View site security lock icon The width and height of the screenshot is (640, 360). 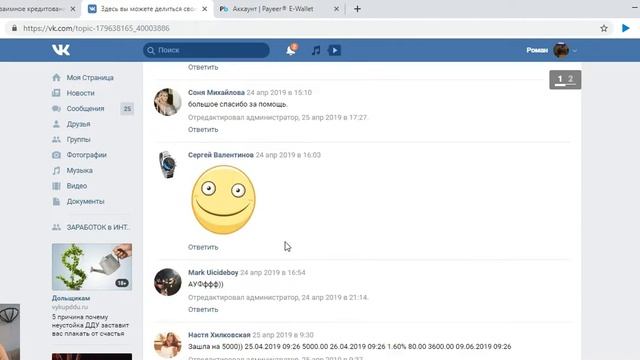14,28
